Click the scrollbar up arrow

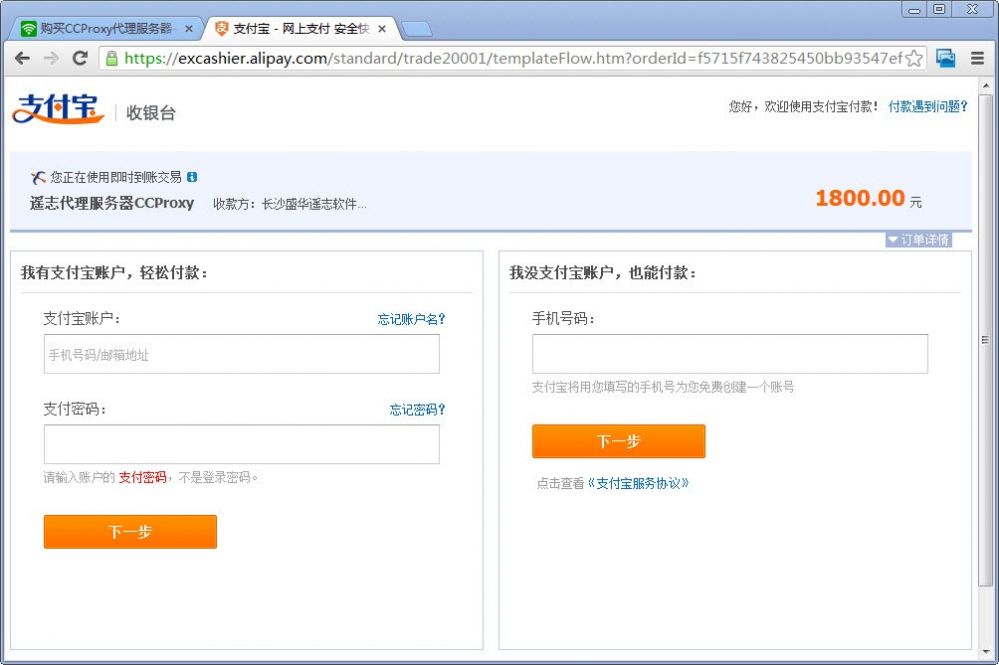pyautogui.click(x=986, y=86)
